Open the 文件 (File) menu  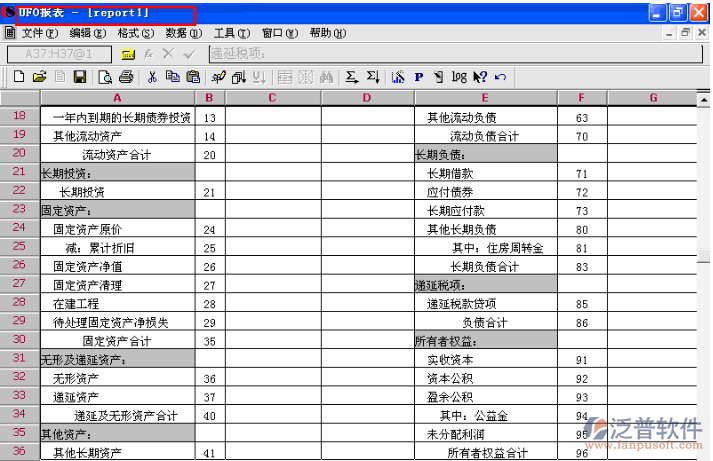pos(38,33)
